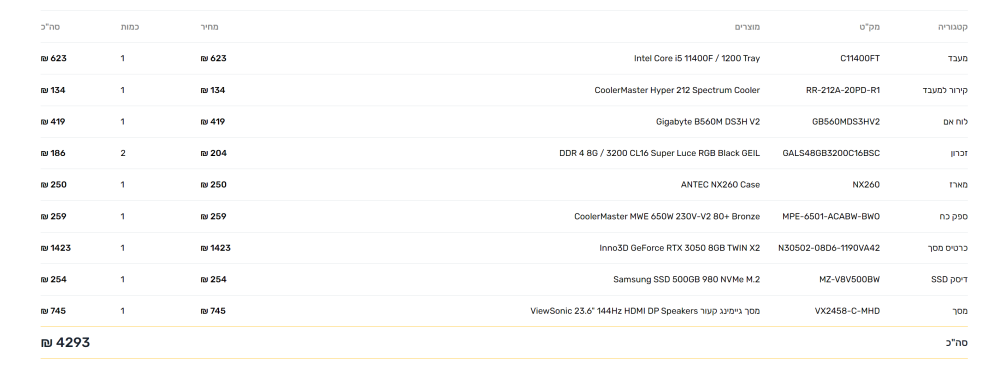
Task: Open product Gigabyte B560M DS3H V2
Action: coord(708,121)
